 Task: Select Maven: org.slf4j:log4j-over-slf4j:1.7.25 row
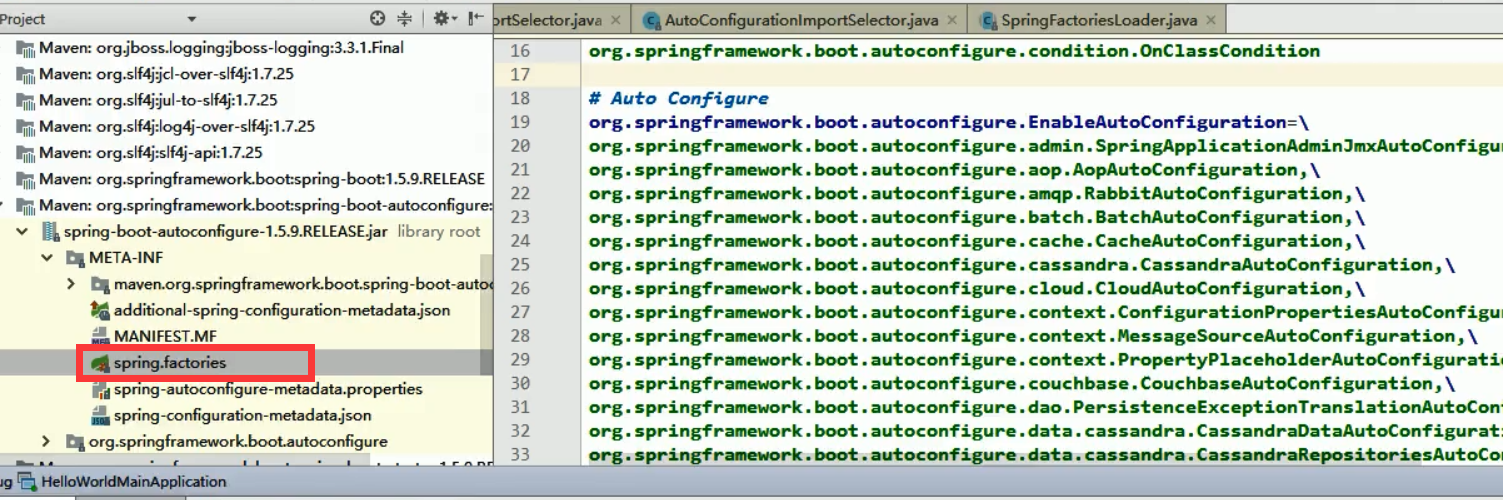(x=177, y=126)
